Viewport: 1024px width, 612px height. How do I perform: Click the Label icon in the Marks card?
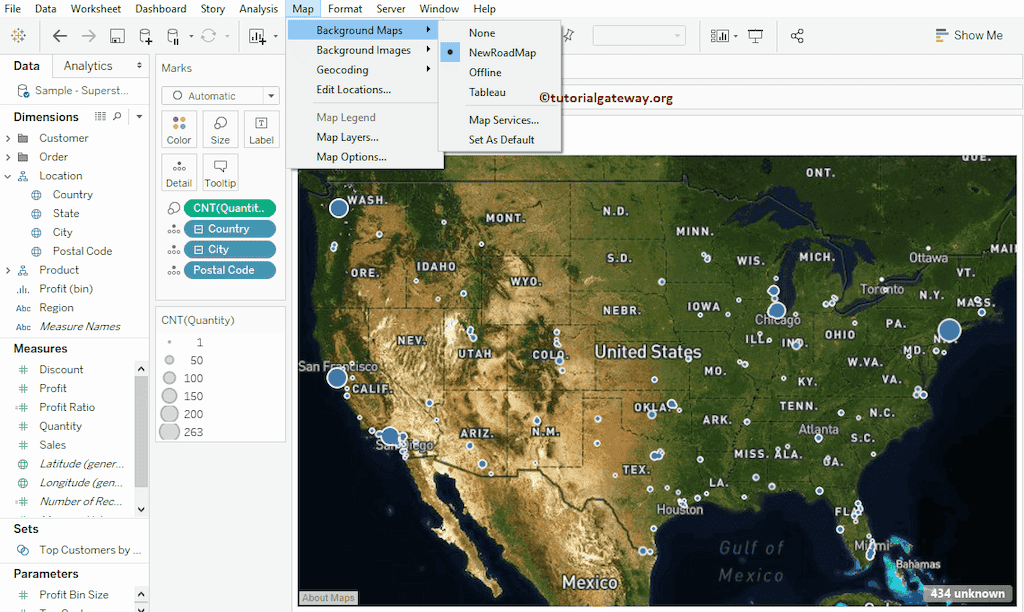pos(261,129)
